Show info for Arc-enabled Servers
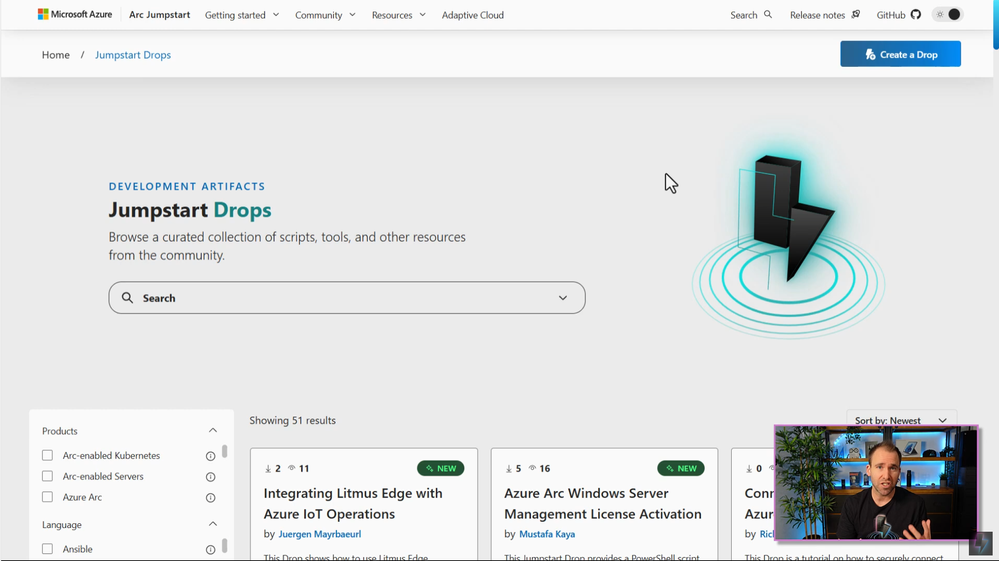This screenshot has height=561, width=999. (x=210, y=477)
